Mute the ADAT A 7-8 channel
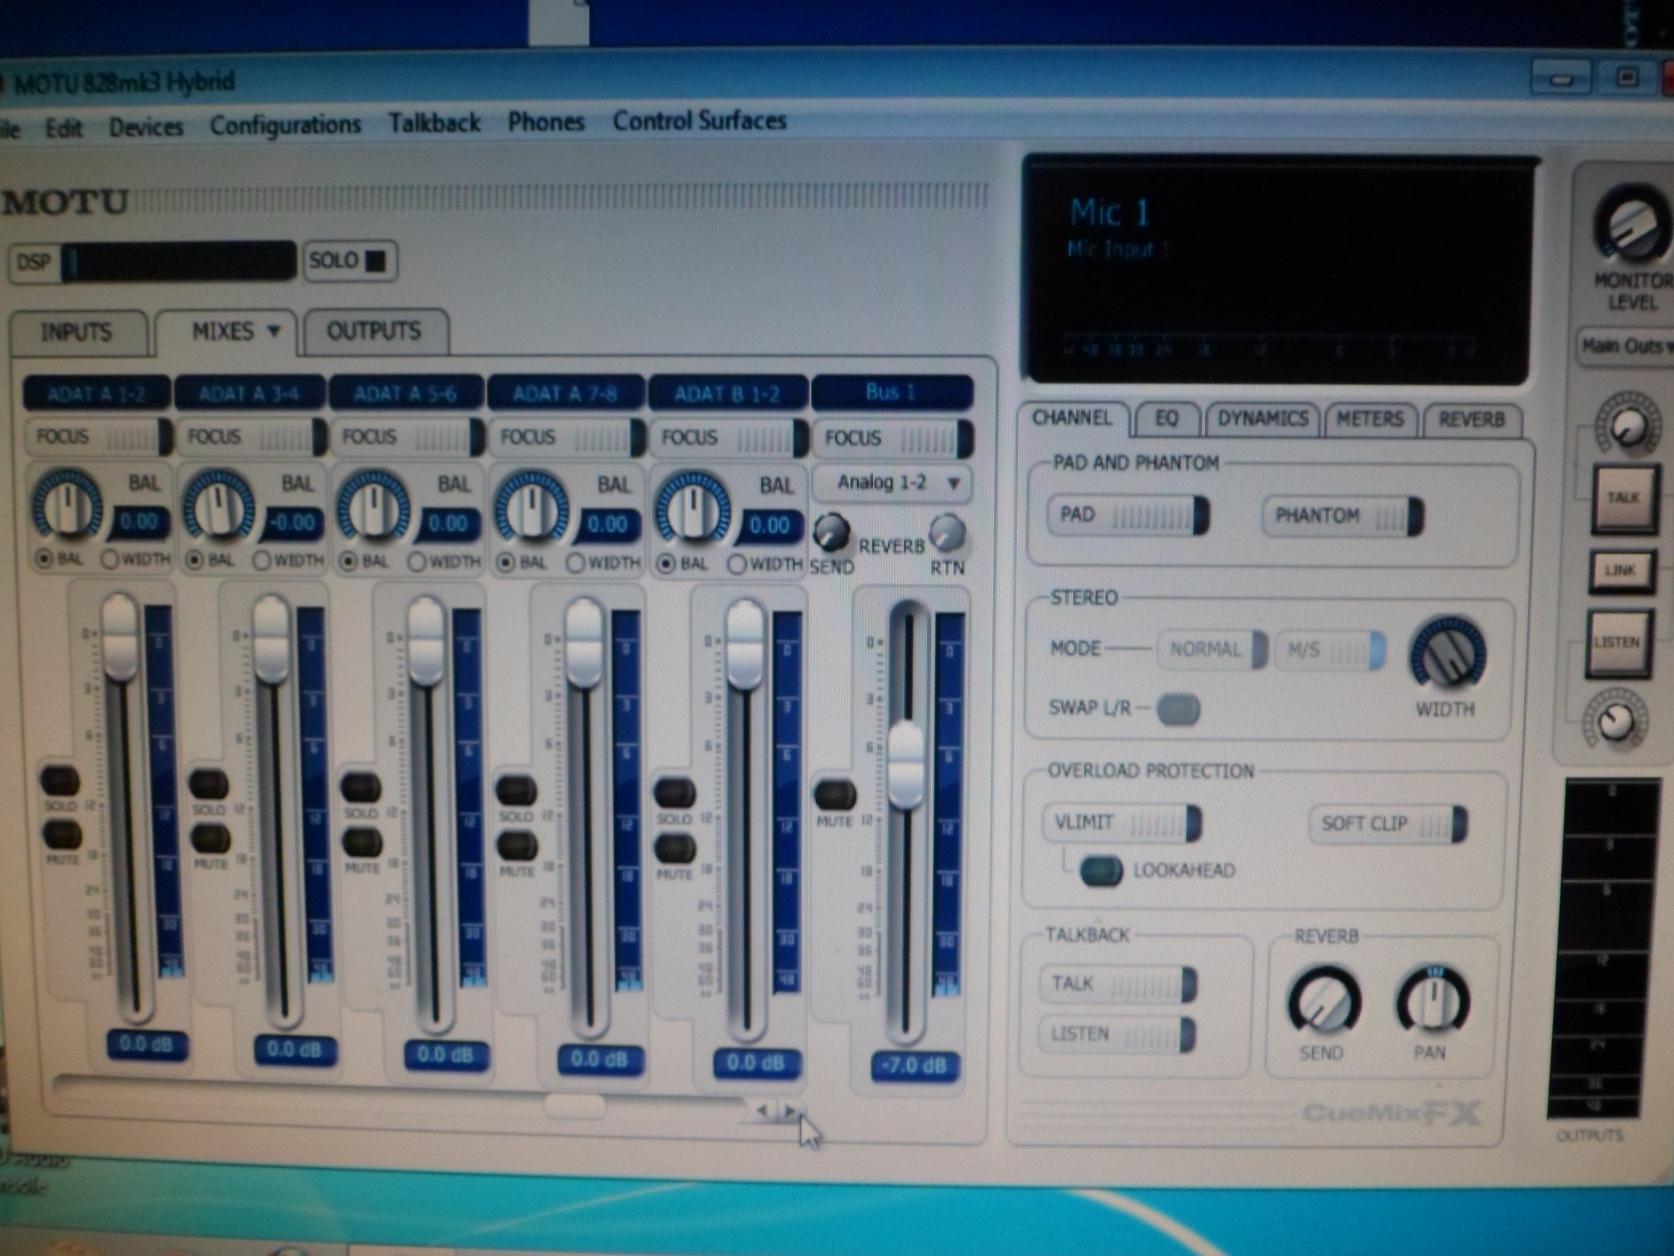This screenshot has height=1256, width=1674. [x=517, y=845]
